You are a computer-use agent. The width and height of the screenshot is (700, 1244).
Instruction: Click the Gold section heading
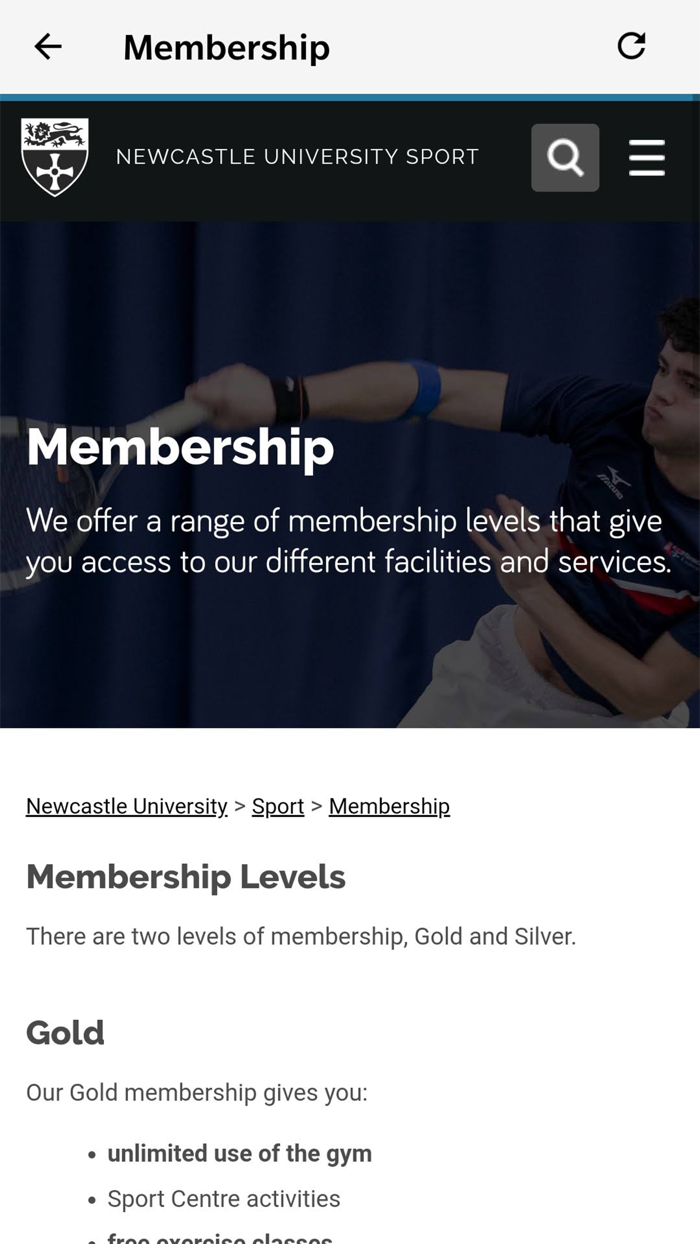tap(64, 1033)
